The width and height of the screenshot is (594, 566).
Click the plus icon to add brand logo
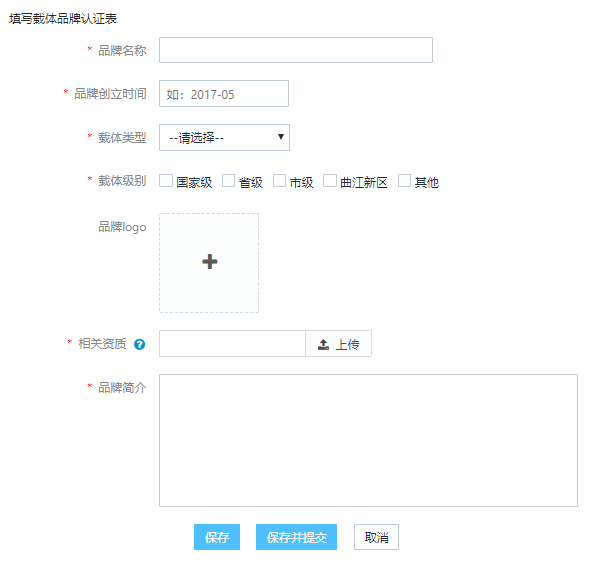[209, 262]
